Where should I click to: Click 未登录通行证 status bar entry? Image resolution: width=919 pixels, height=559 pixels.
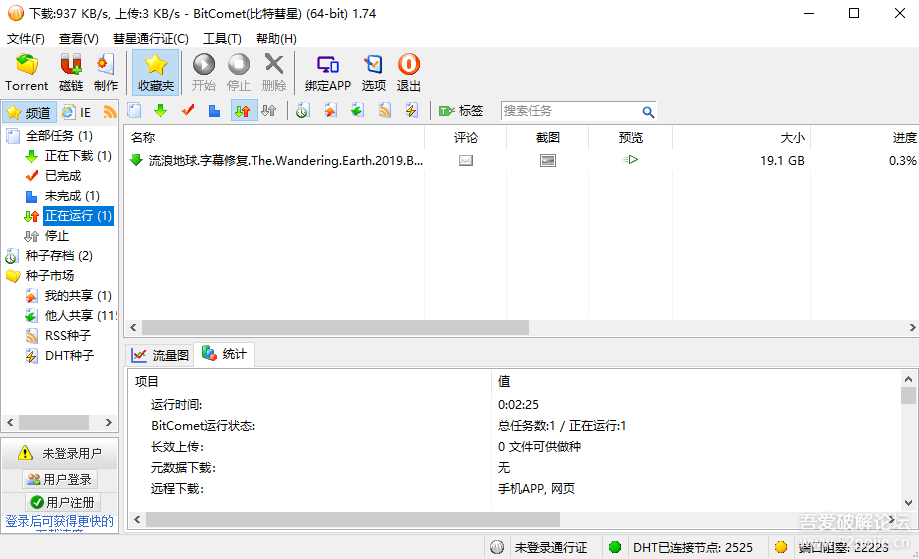[550, 547]
